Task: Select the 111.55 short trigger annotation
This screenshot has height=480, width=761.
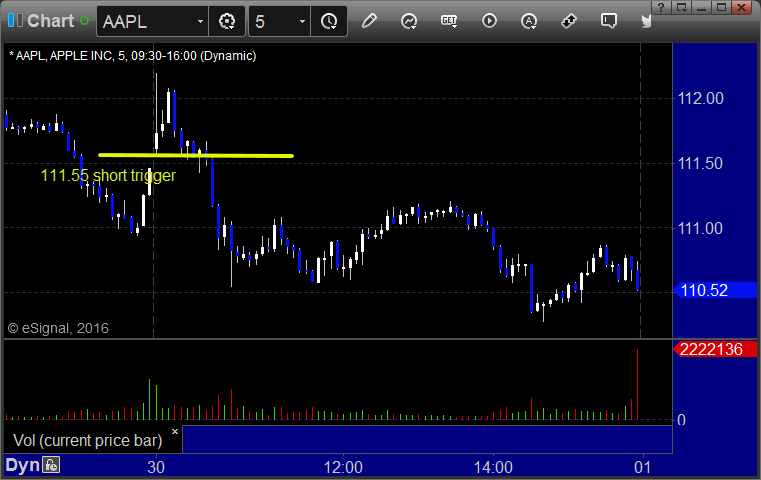Action: pos(108,175)
